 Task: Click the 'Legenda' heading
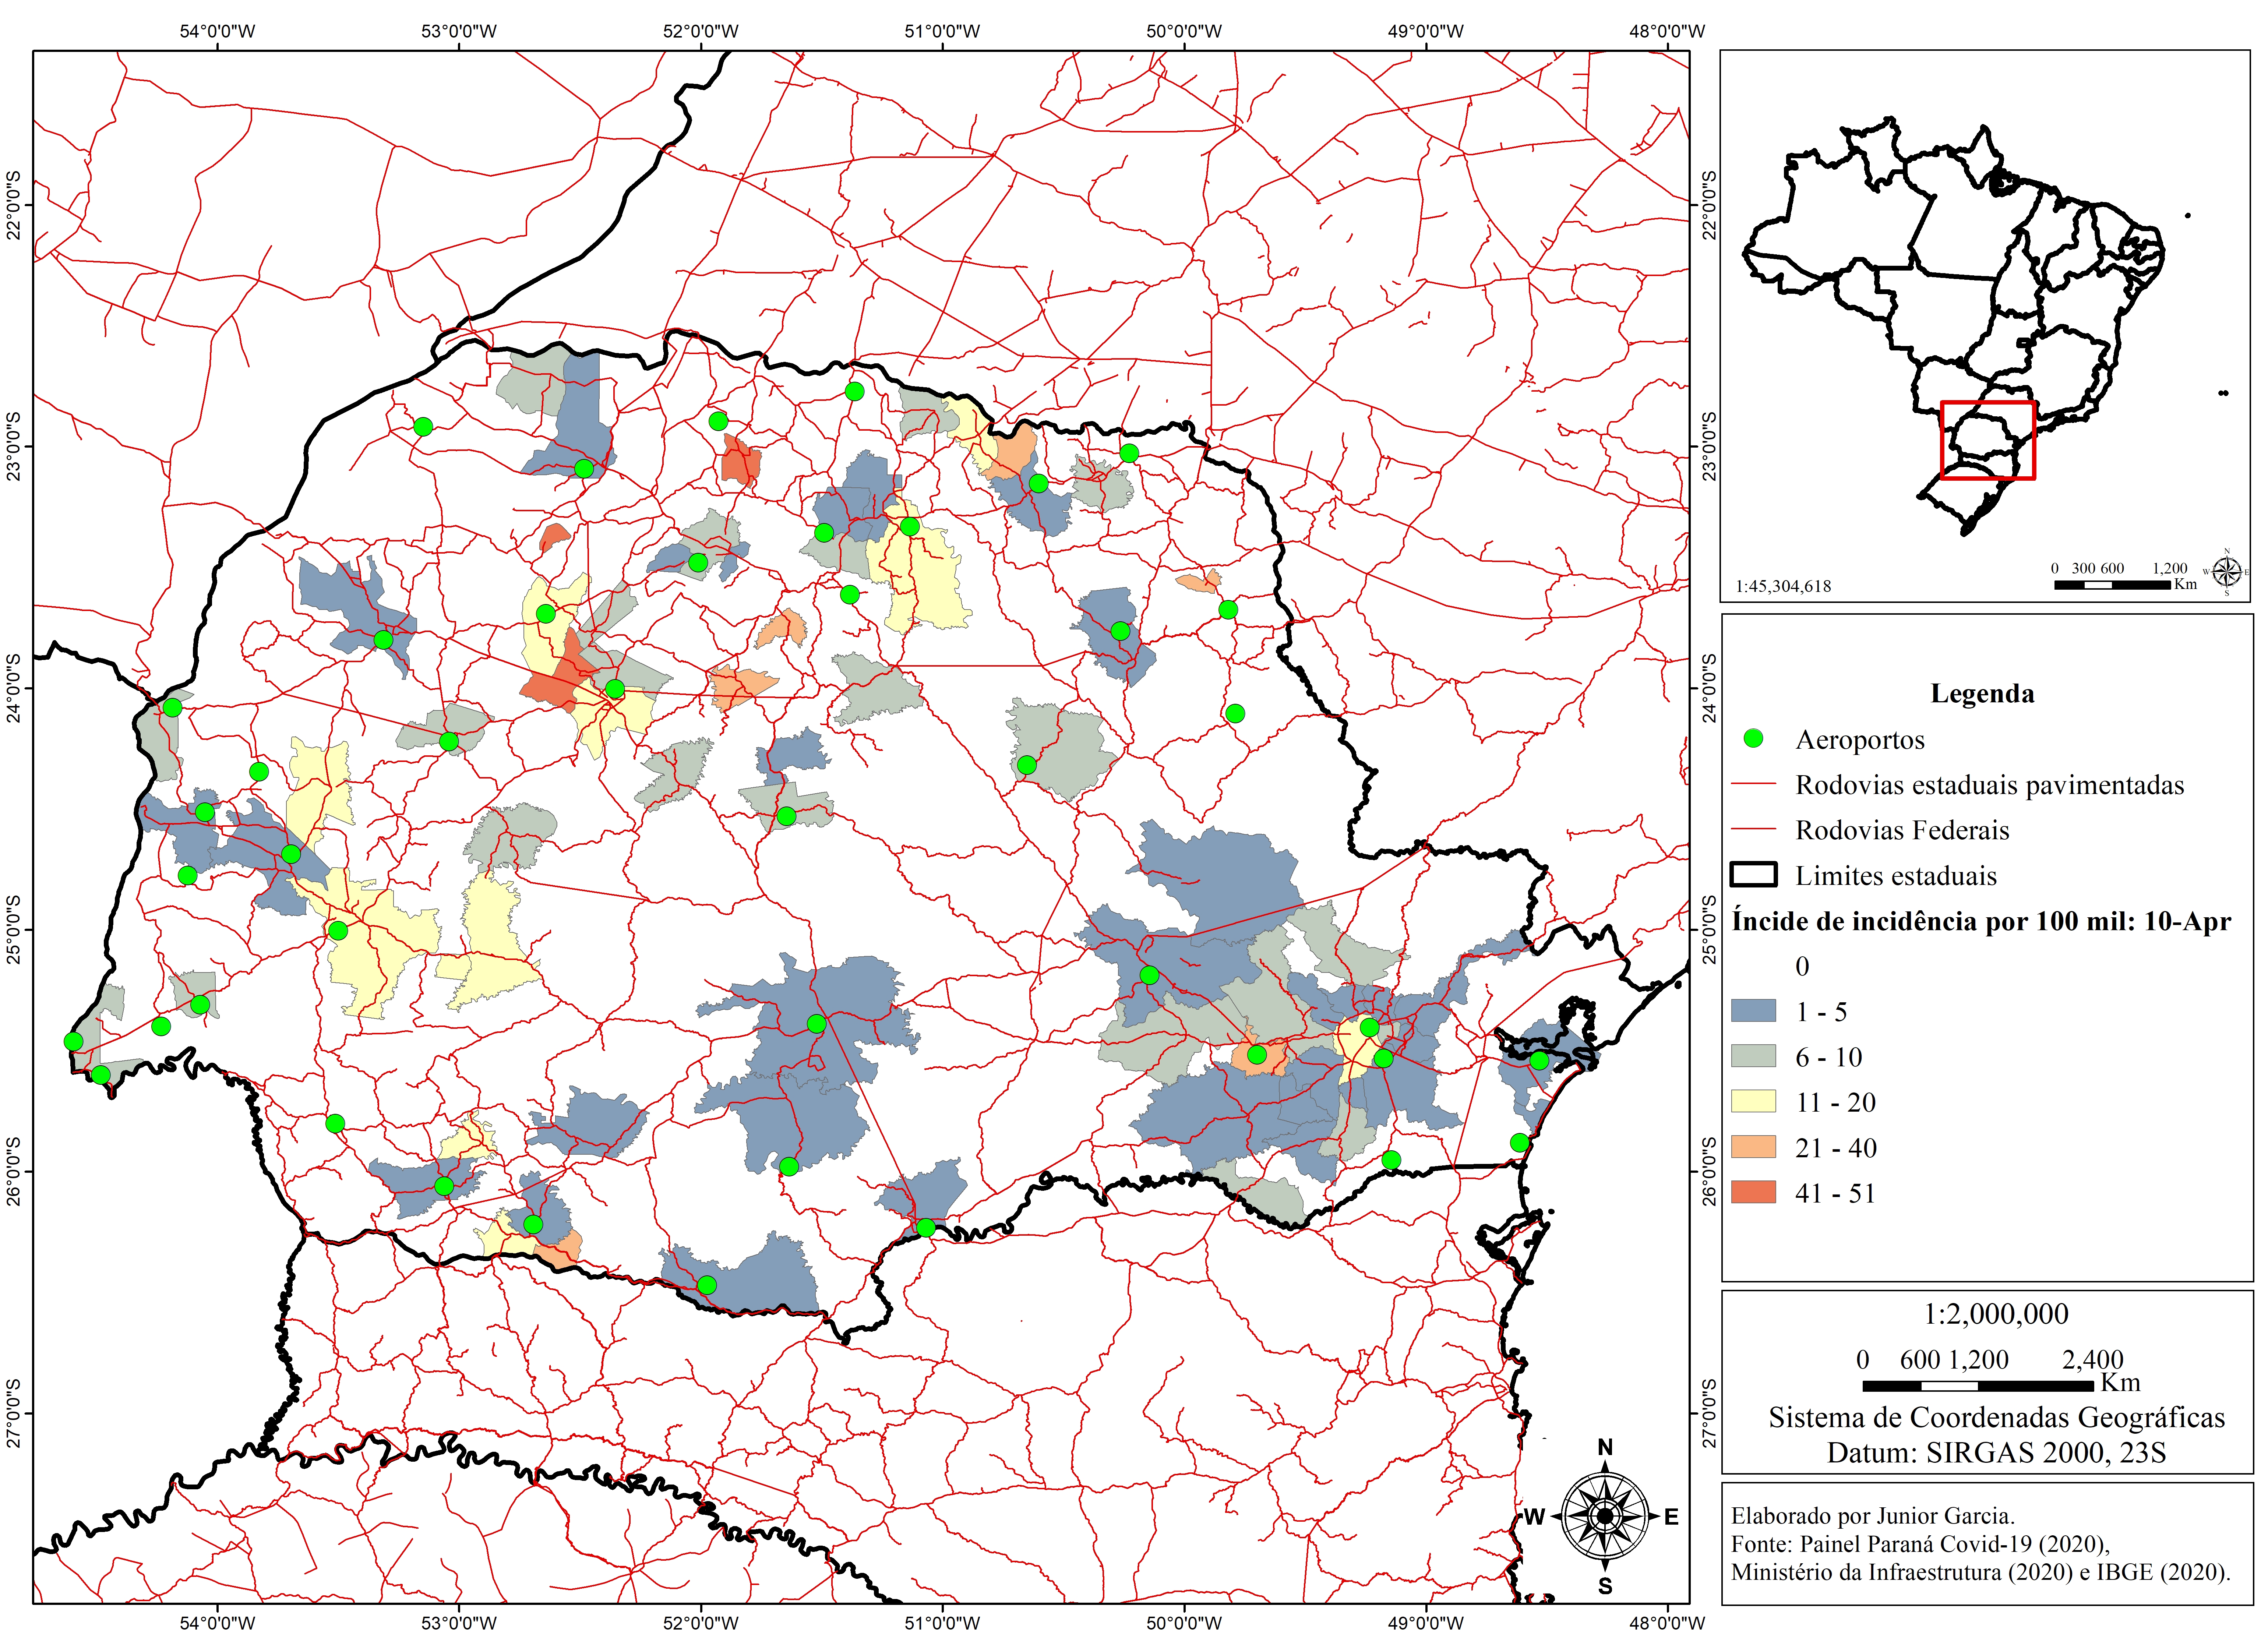click(x=1982, y=694)
